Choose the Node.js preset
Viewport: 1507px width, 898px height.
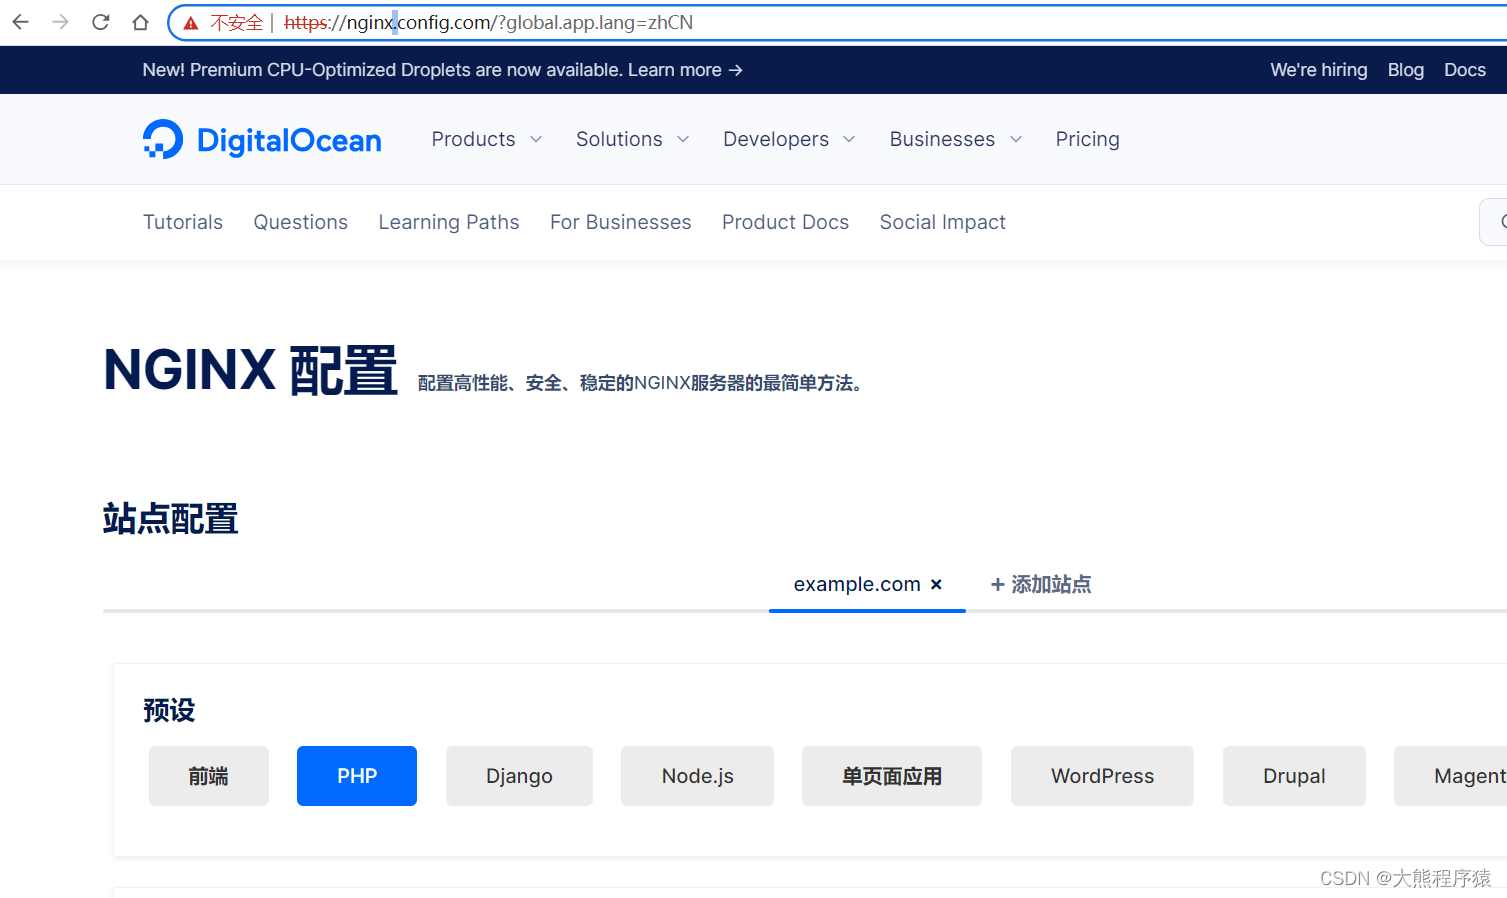point(697,776)
